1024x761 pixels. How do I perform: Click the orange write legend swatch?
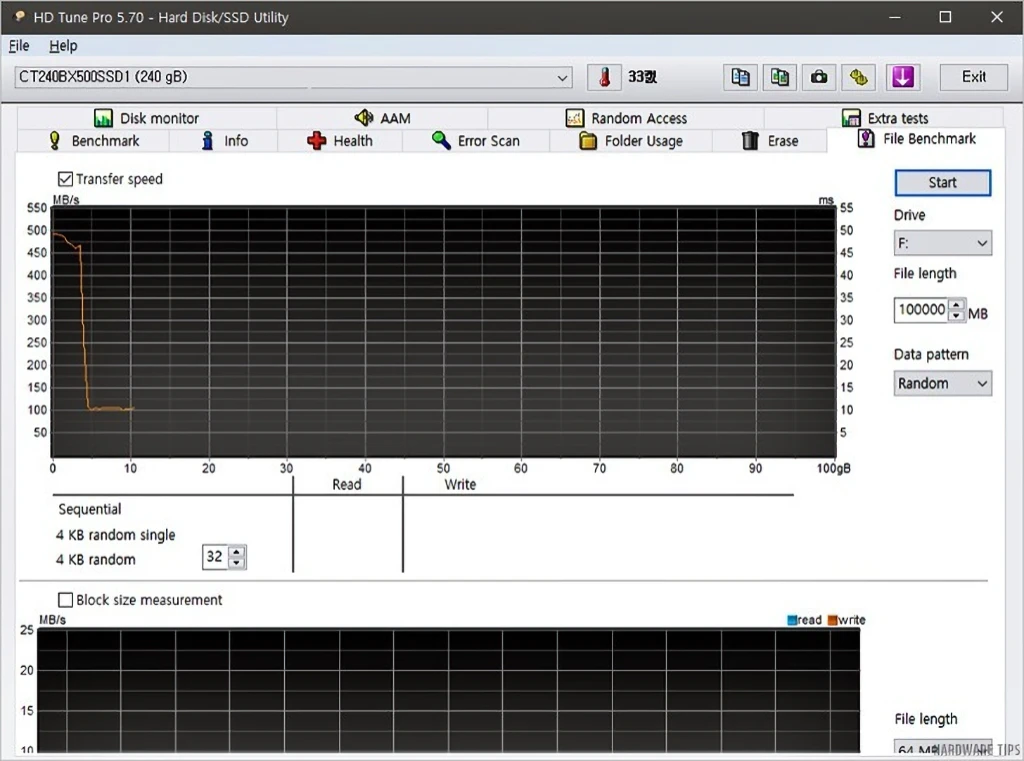832,620
